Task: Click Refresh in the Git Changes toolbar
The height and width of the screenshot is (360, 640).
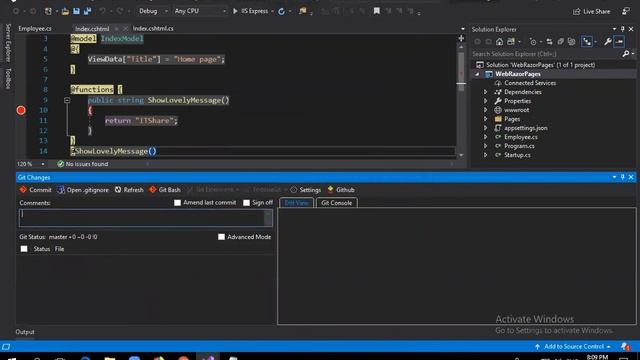Action: tap(129, 190)
